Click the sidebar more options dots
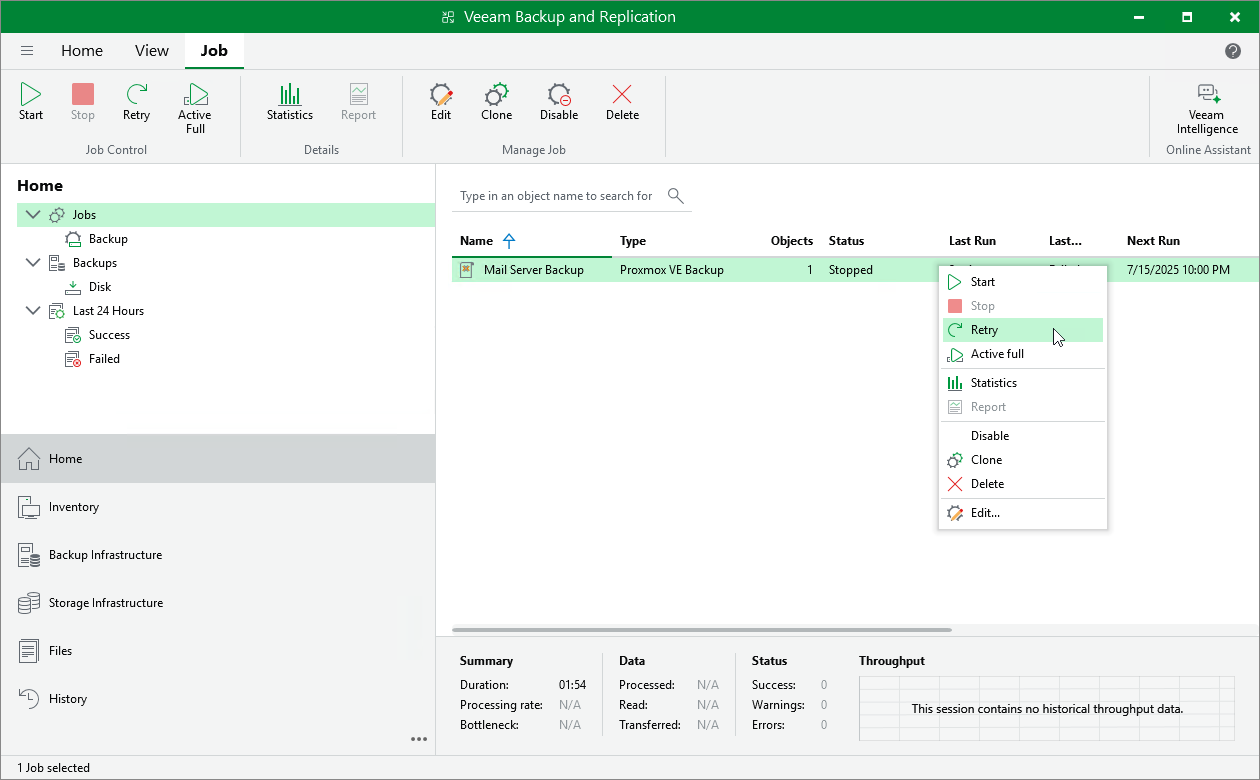1260x780 pixels. [x=419, y=739]
